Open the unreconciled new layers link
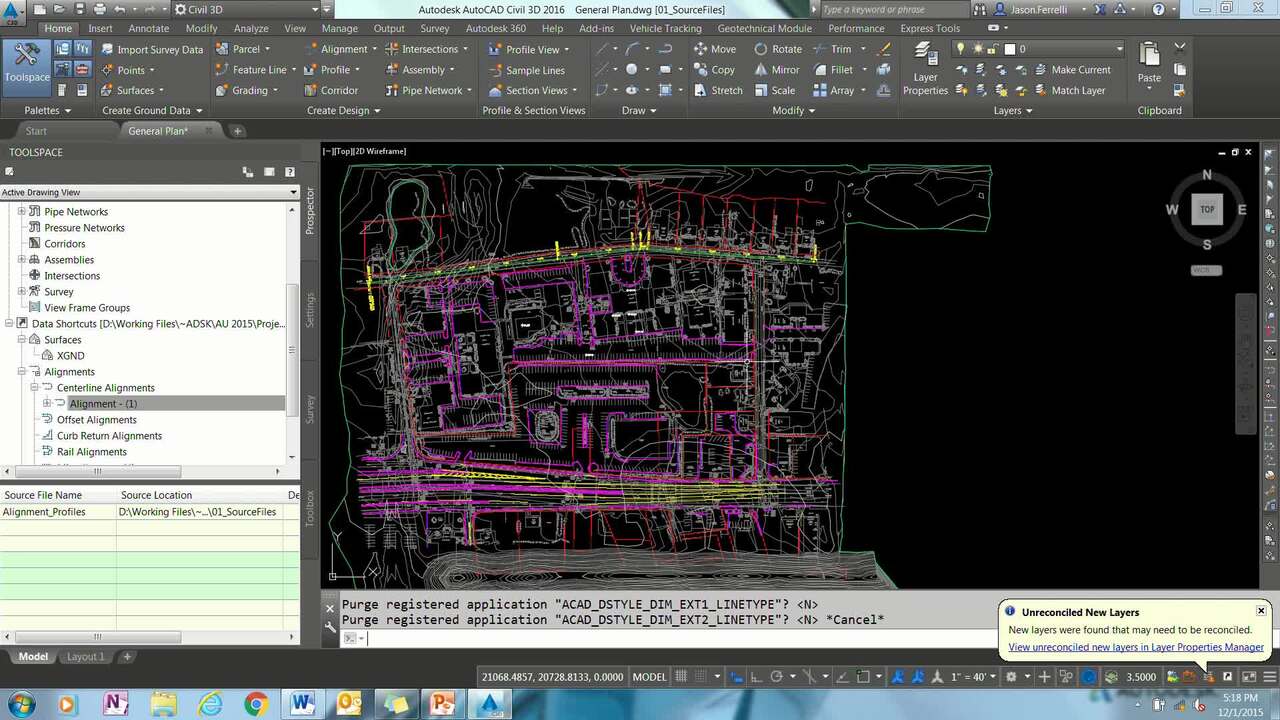 click(1136, 647)
